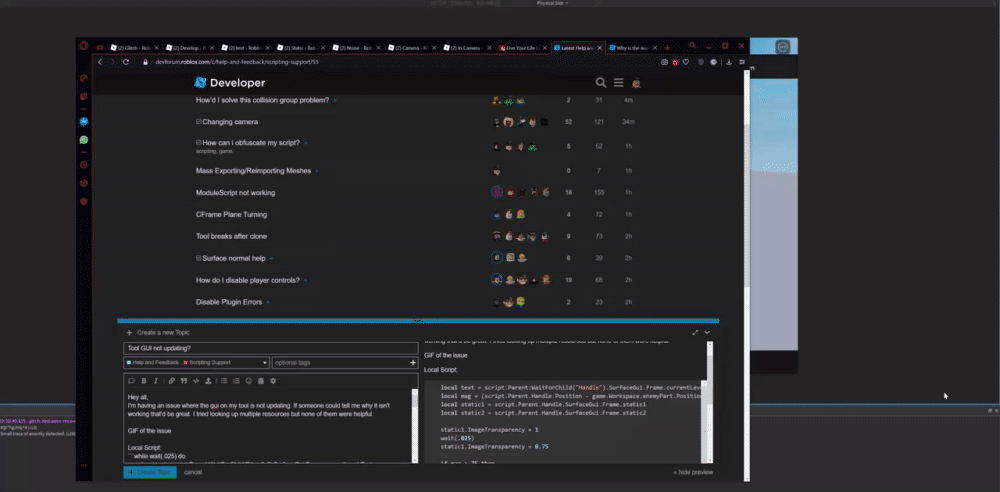Open WhatsApp in the browser sidebar
Screen dimensions: 1000x492
pyautogui.click(x=84, y=139)
